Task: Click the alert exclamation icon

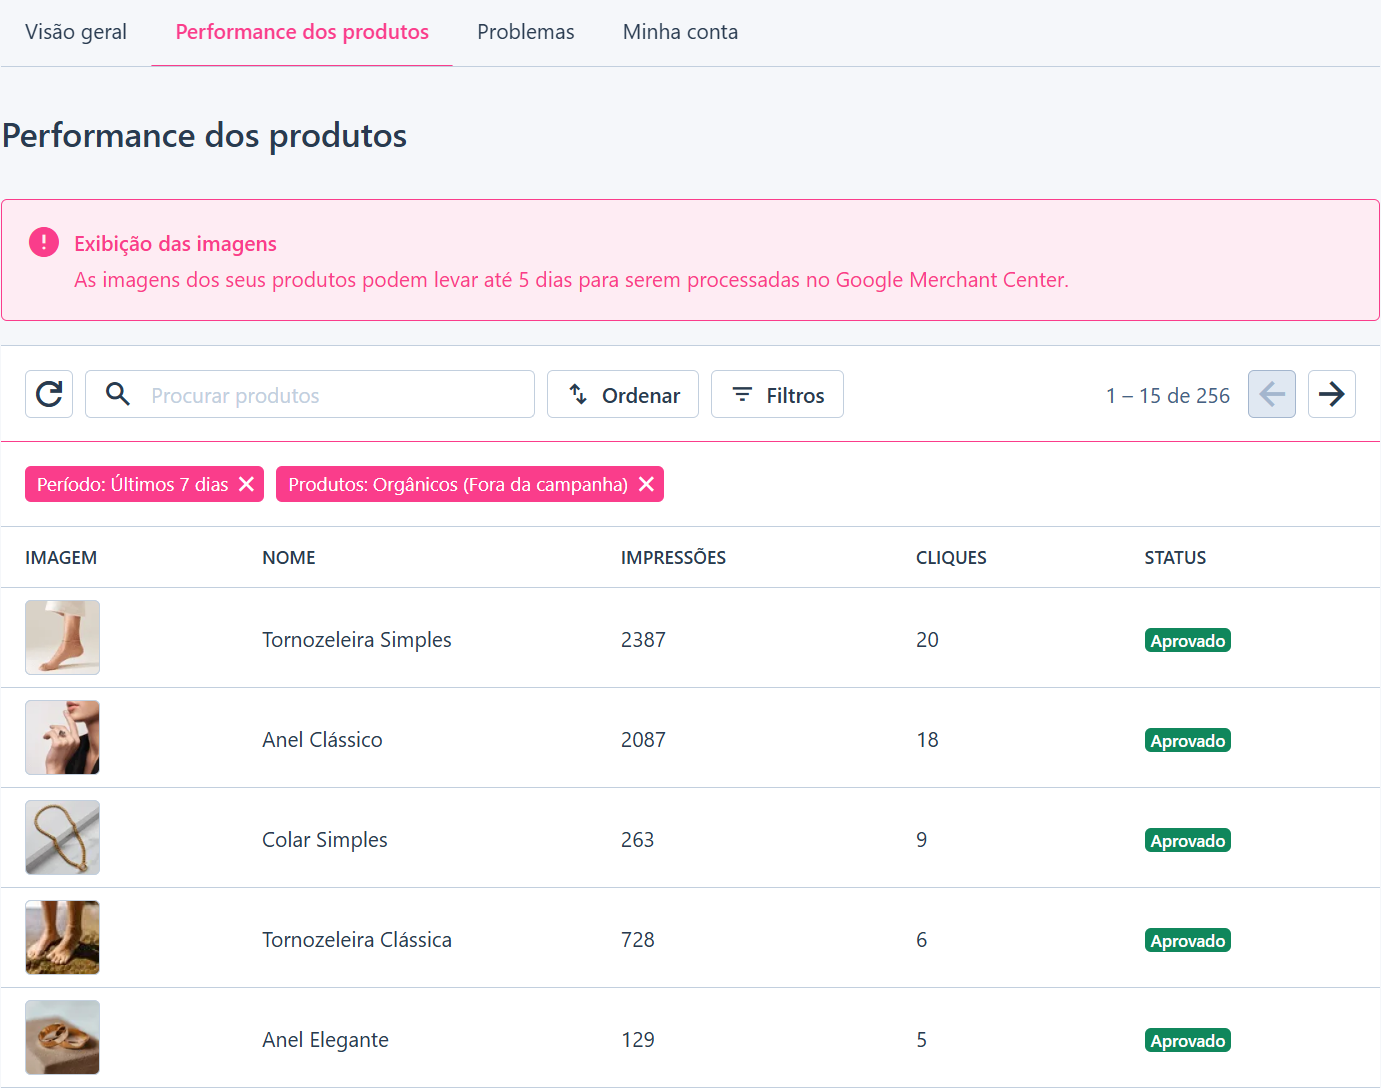Action: tap(44, 242)
